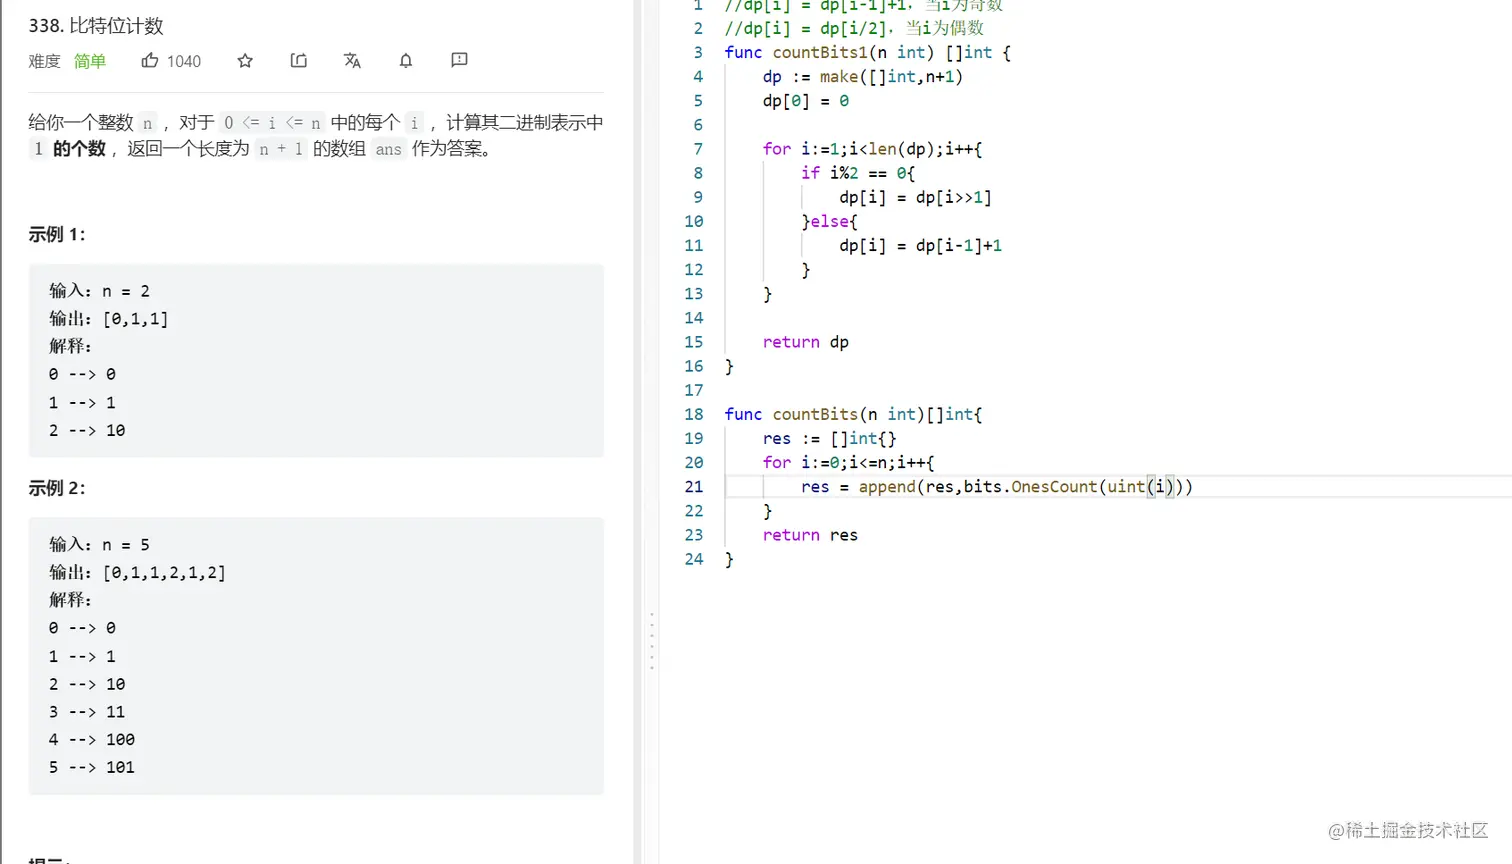Screen dimensions: 1512x864
Task: Click the res := []int{} line
Action: (829, 438)
